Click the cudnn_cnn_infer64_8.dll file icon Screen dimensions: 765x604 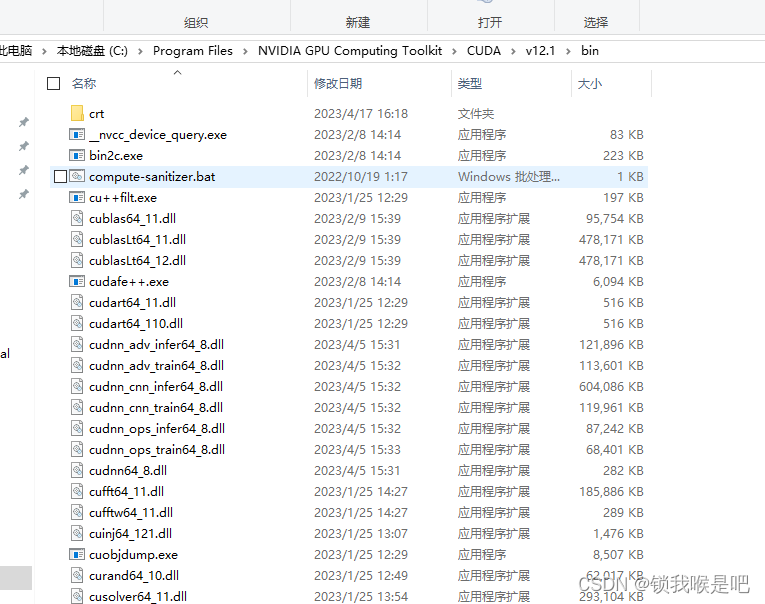77,386
